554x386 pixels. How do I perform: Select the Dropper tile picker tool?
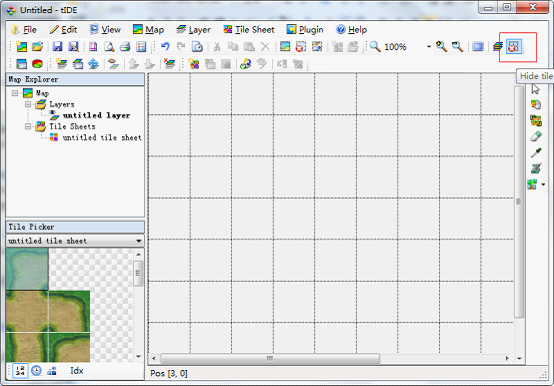click(x=536, y=153)
